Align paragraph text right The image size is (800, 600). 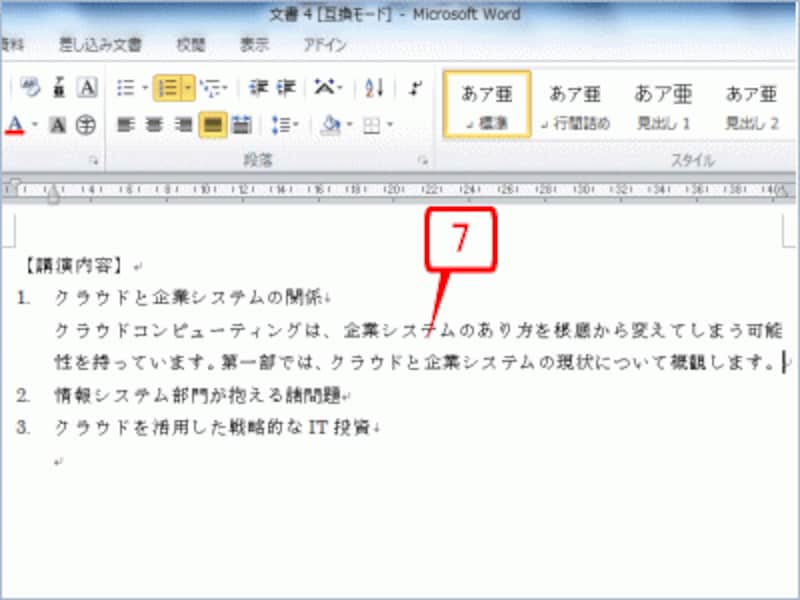click(x=183, y=125)
